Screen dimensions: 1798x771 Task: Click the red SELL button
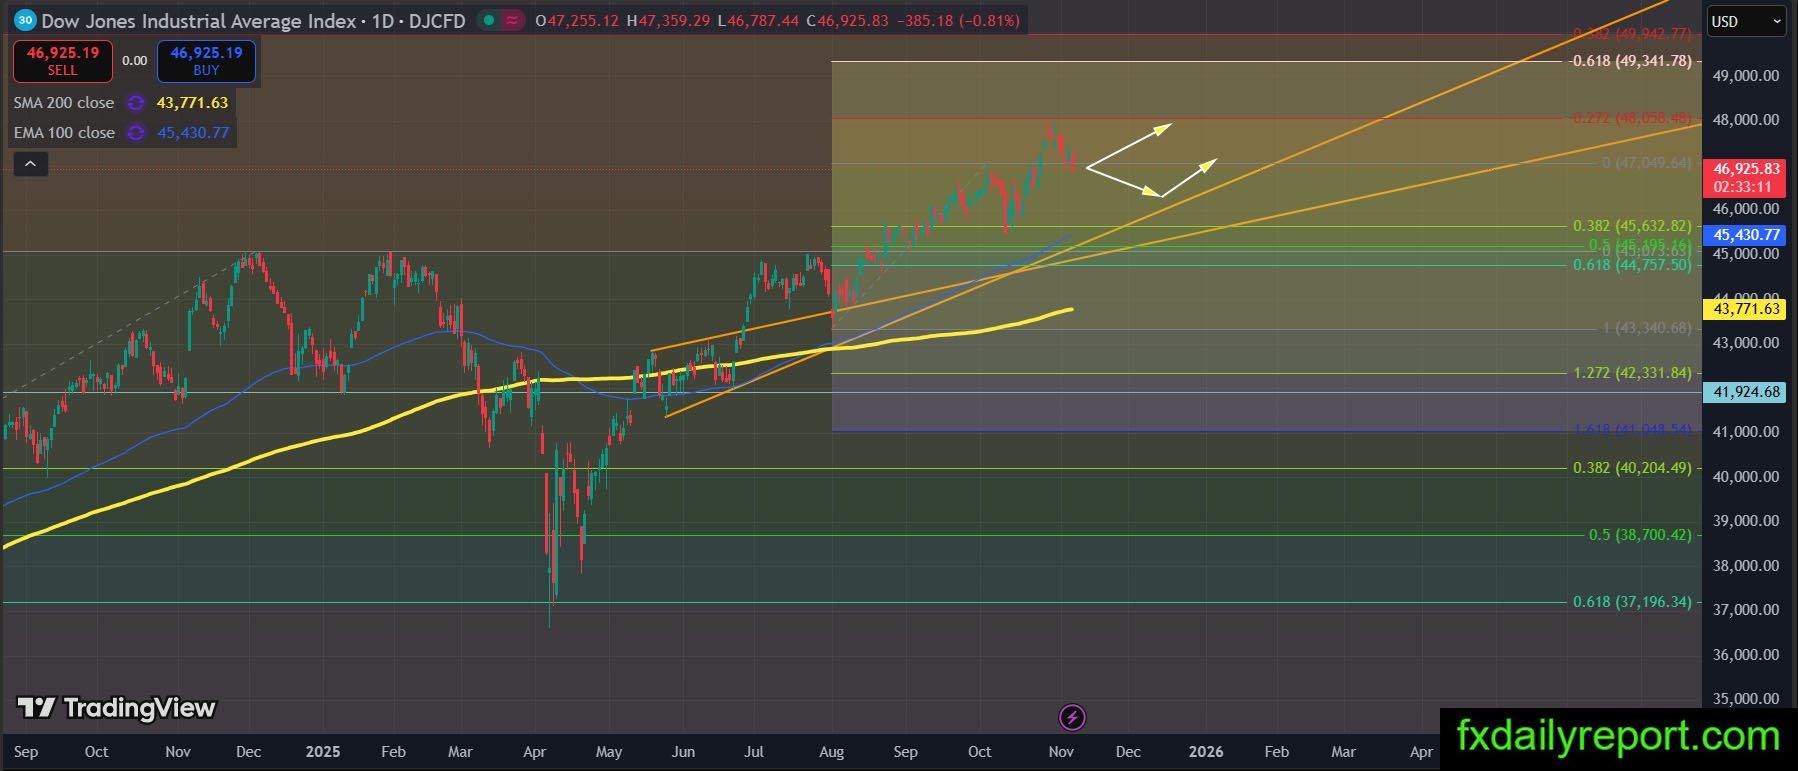63,61
